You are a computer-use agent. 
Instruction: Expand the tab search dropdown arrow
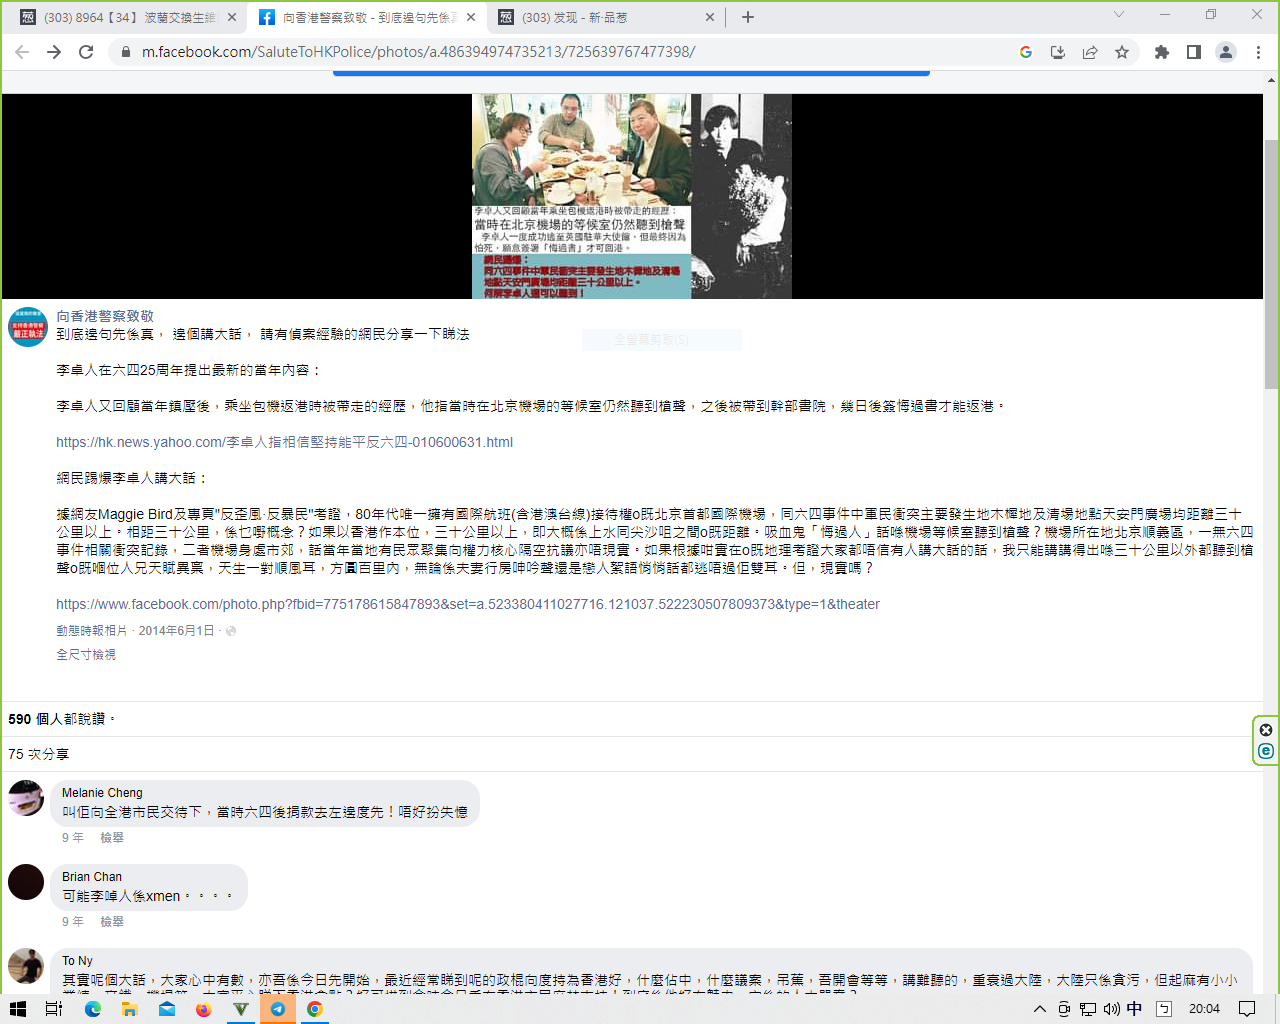1119,15
